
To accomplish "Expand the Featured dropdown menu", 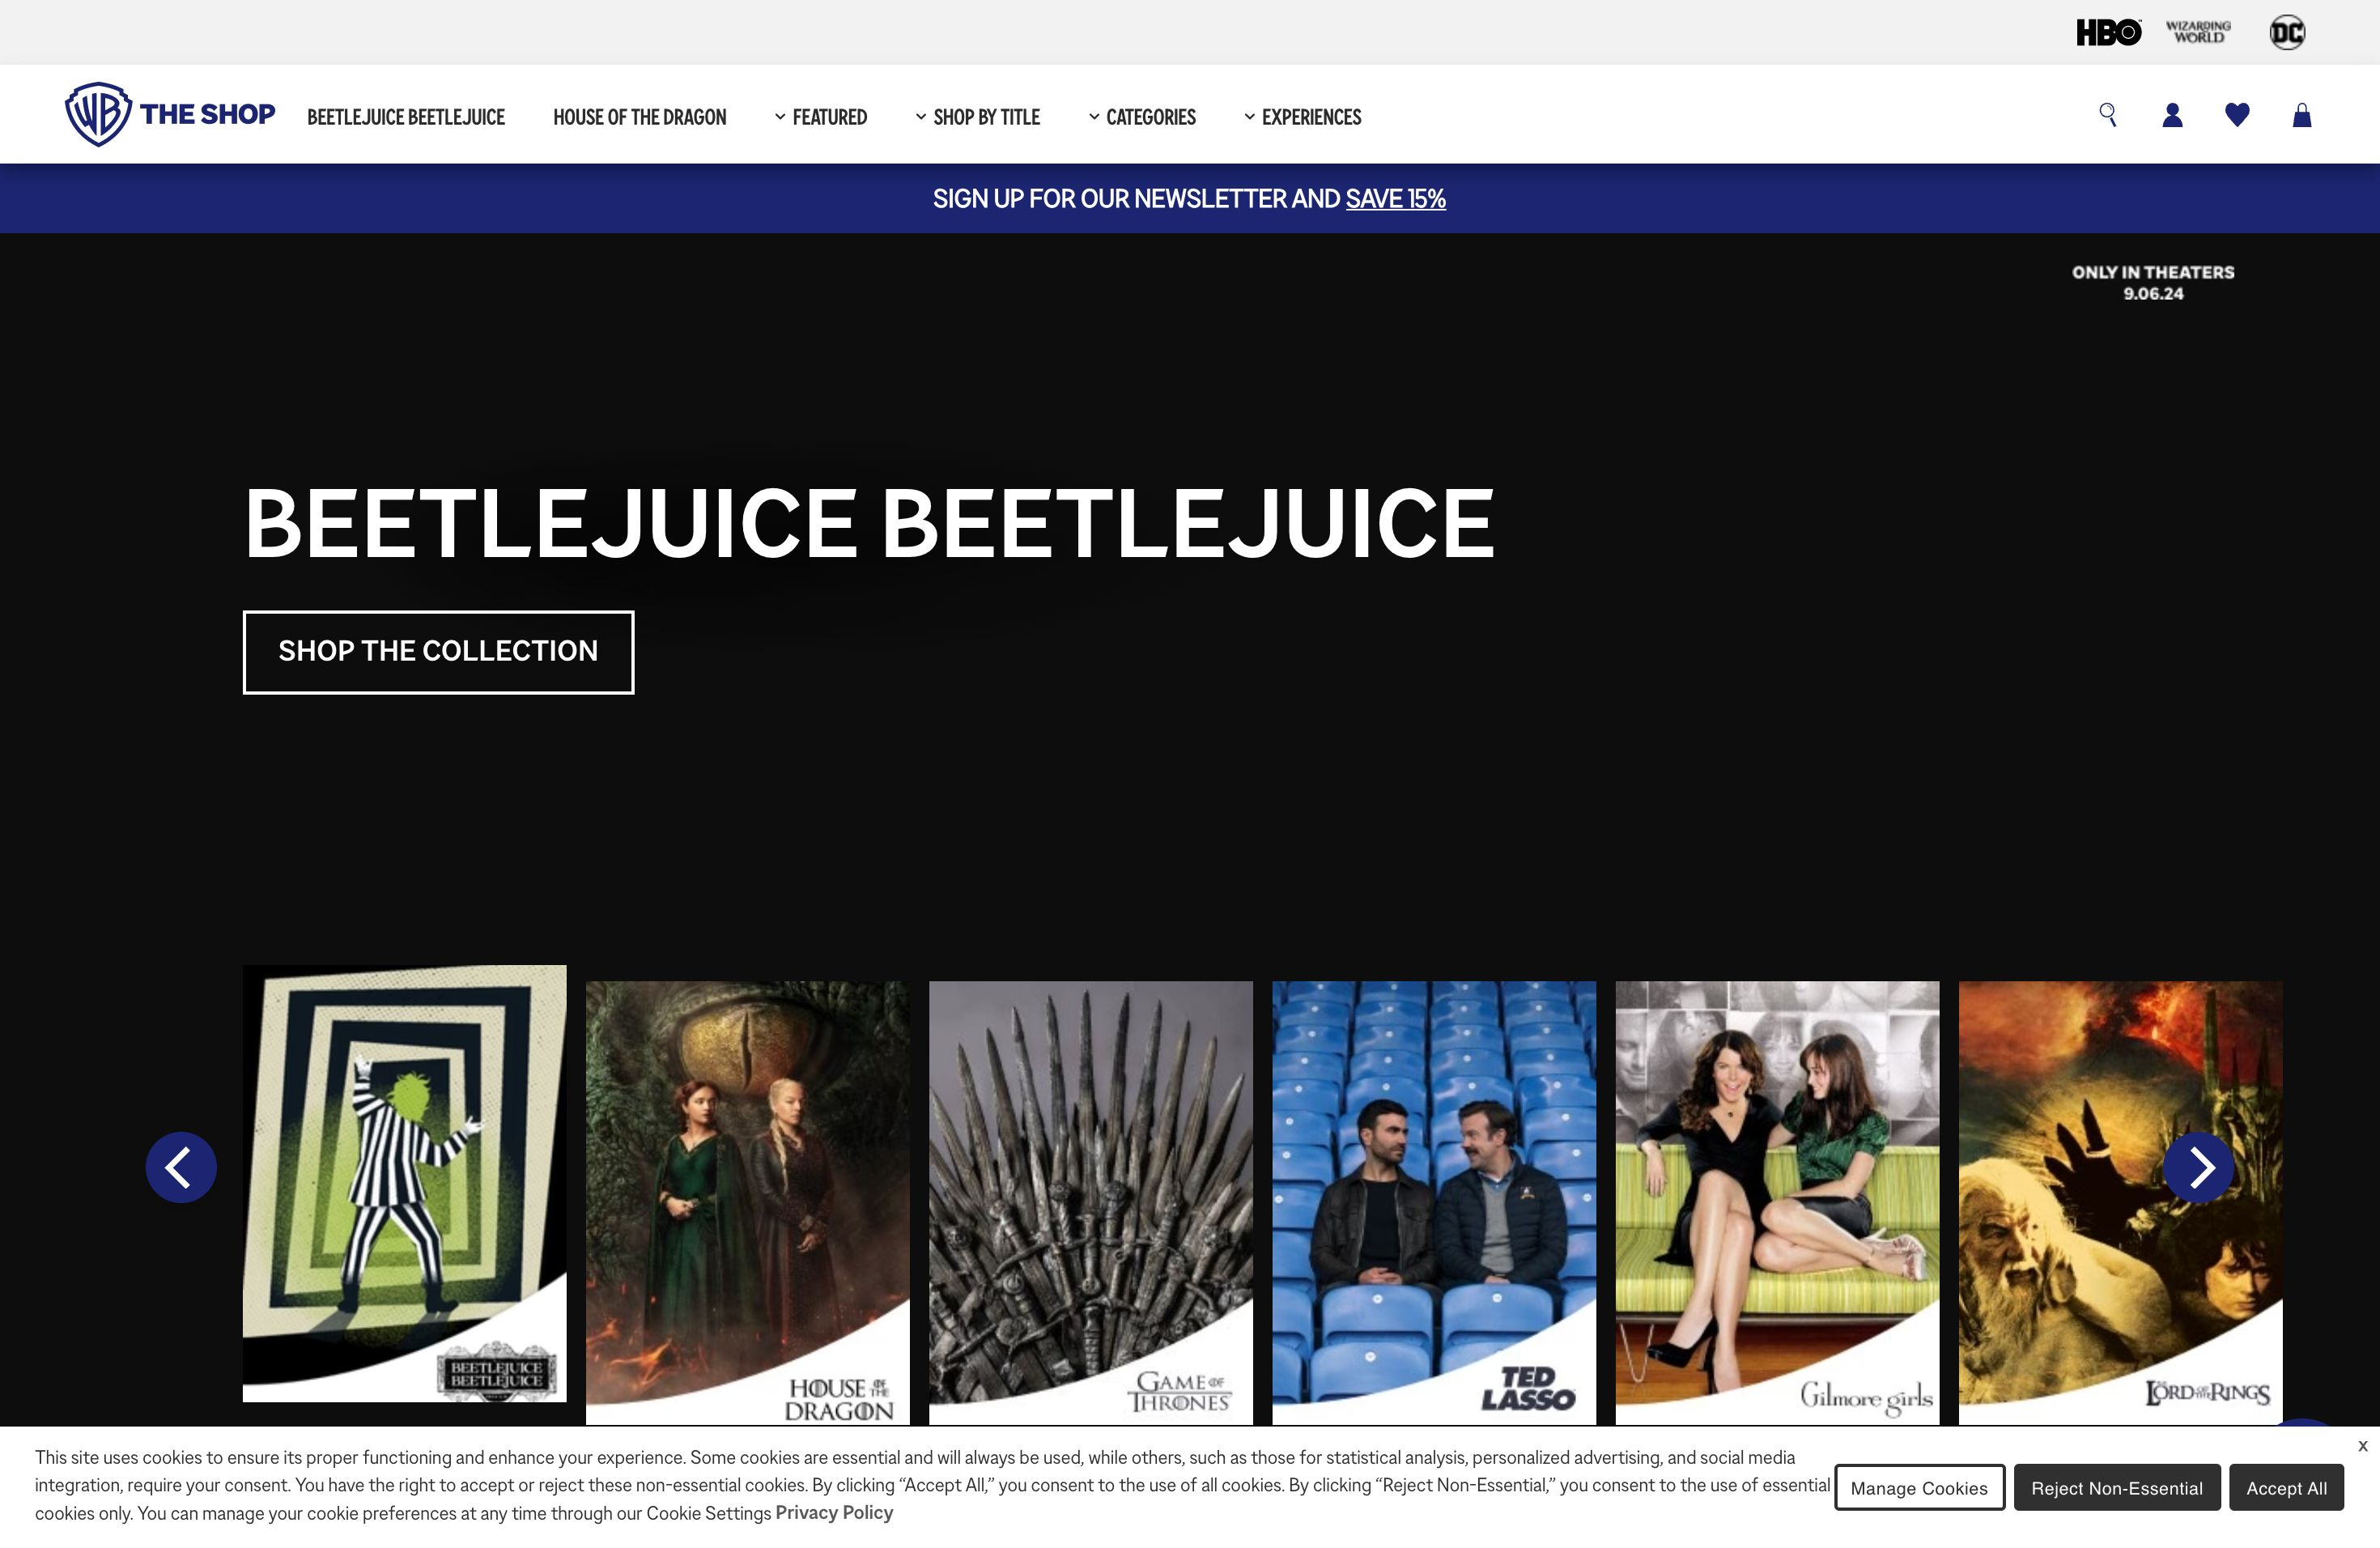I will (x=821, y=117).
